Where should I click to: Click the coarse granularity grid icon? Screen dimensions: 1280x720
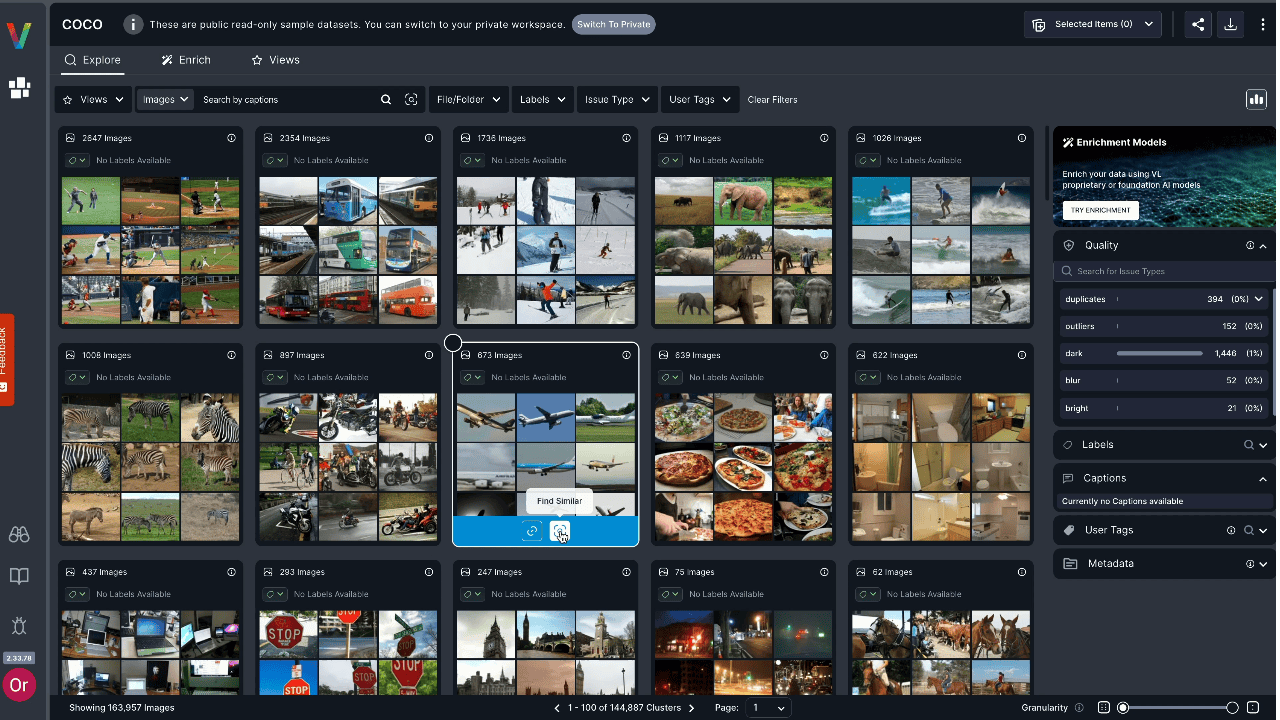click(1103, 707)
